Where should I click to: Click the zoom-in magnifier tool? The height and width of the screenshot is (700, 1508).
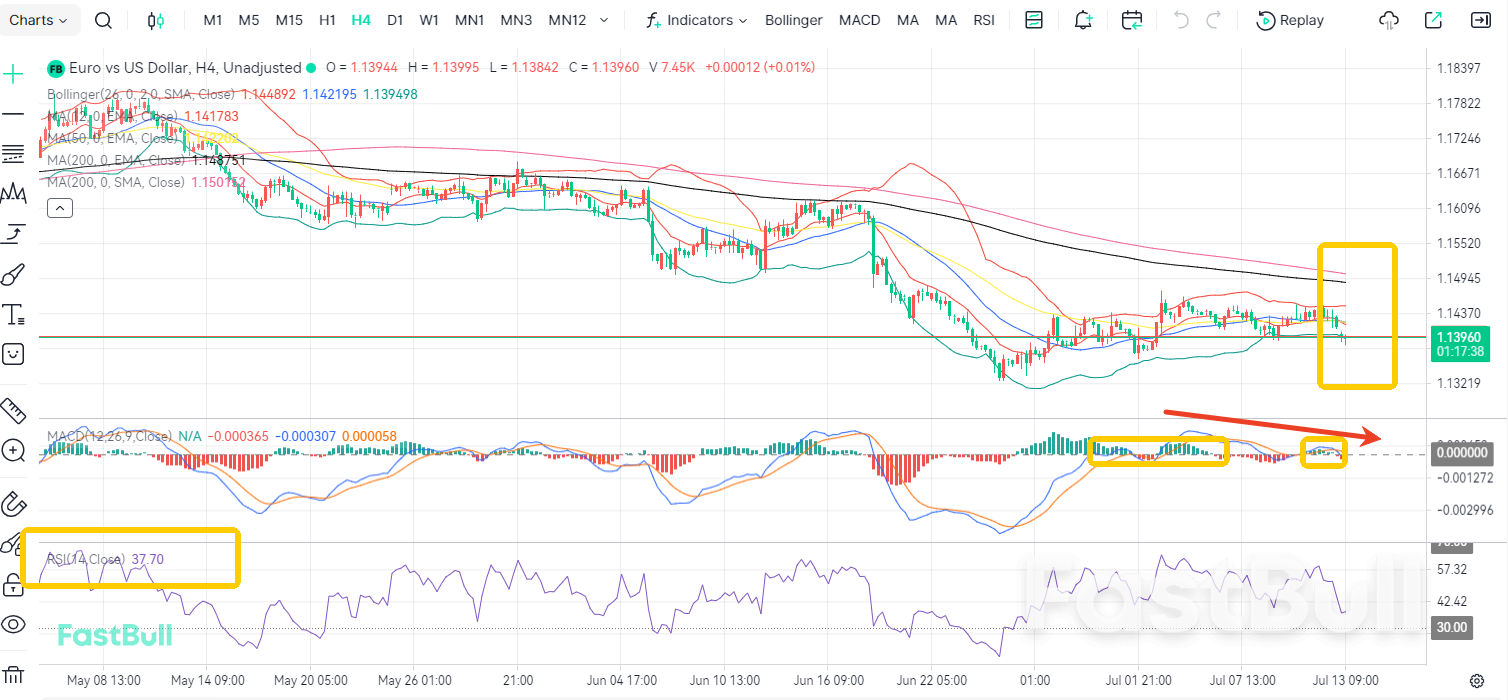click(13, 450)
